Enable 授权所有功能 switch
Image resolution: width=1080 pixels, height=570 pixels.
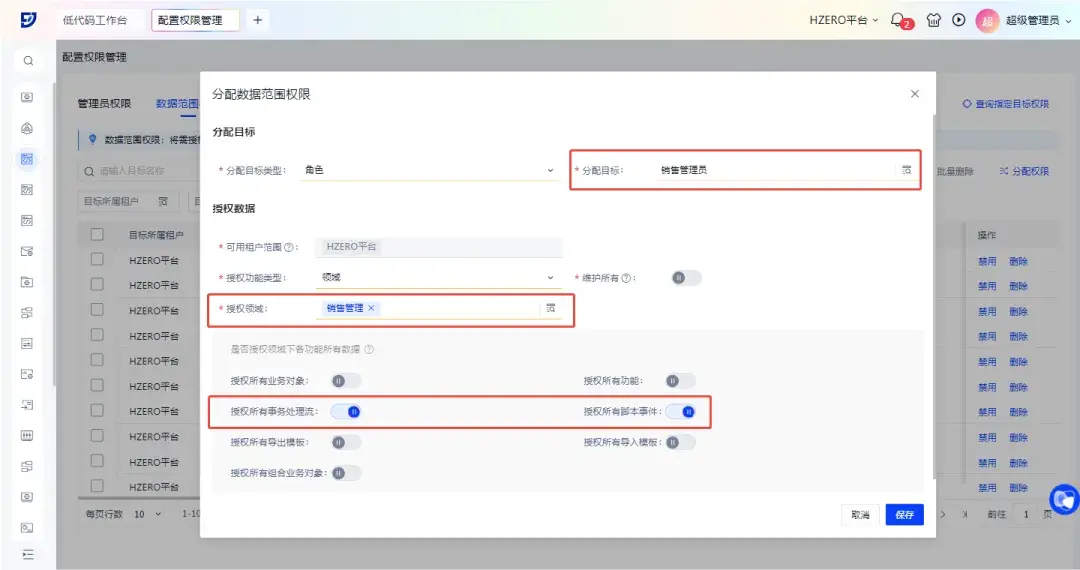pos(681,381)
